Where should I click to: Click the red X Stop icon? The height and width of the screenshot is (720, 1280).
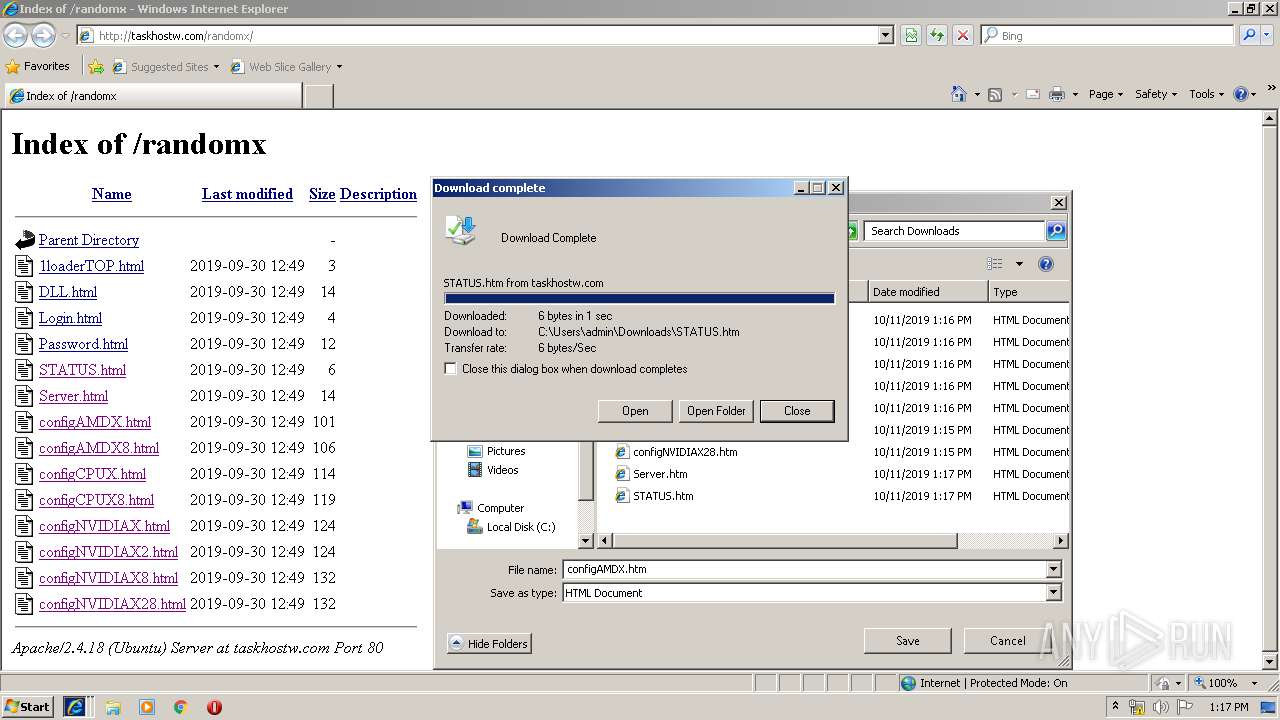click(963, 35)
